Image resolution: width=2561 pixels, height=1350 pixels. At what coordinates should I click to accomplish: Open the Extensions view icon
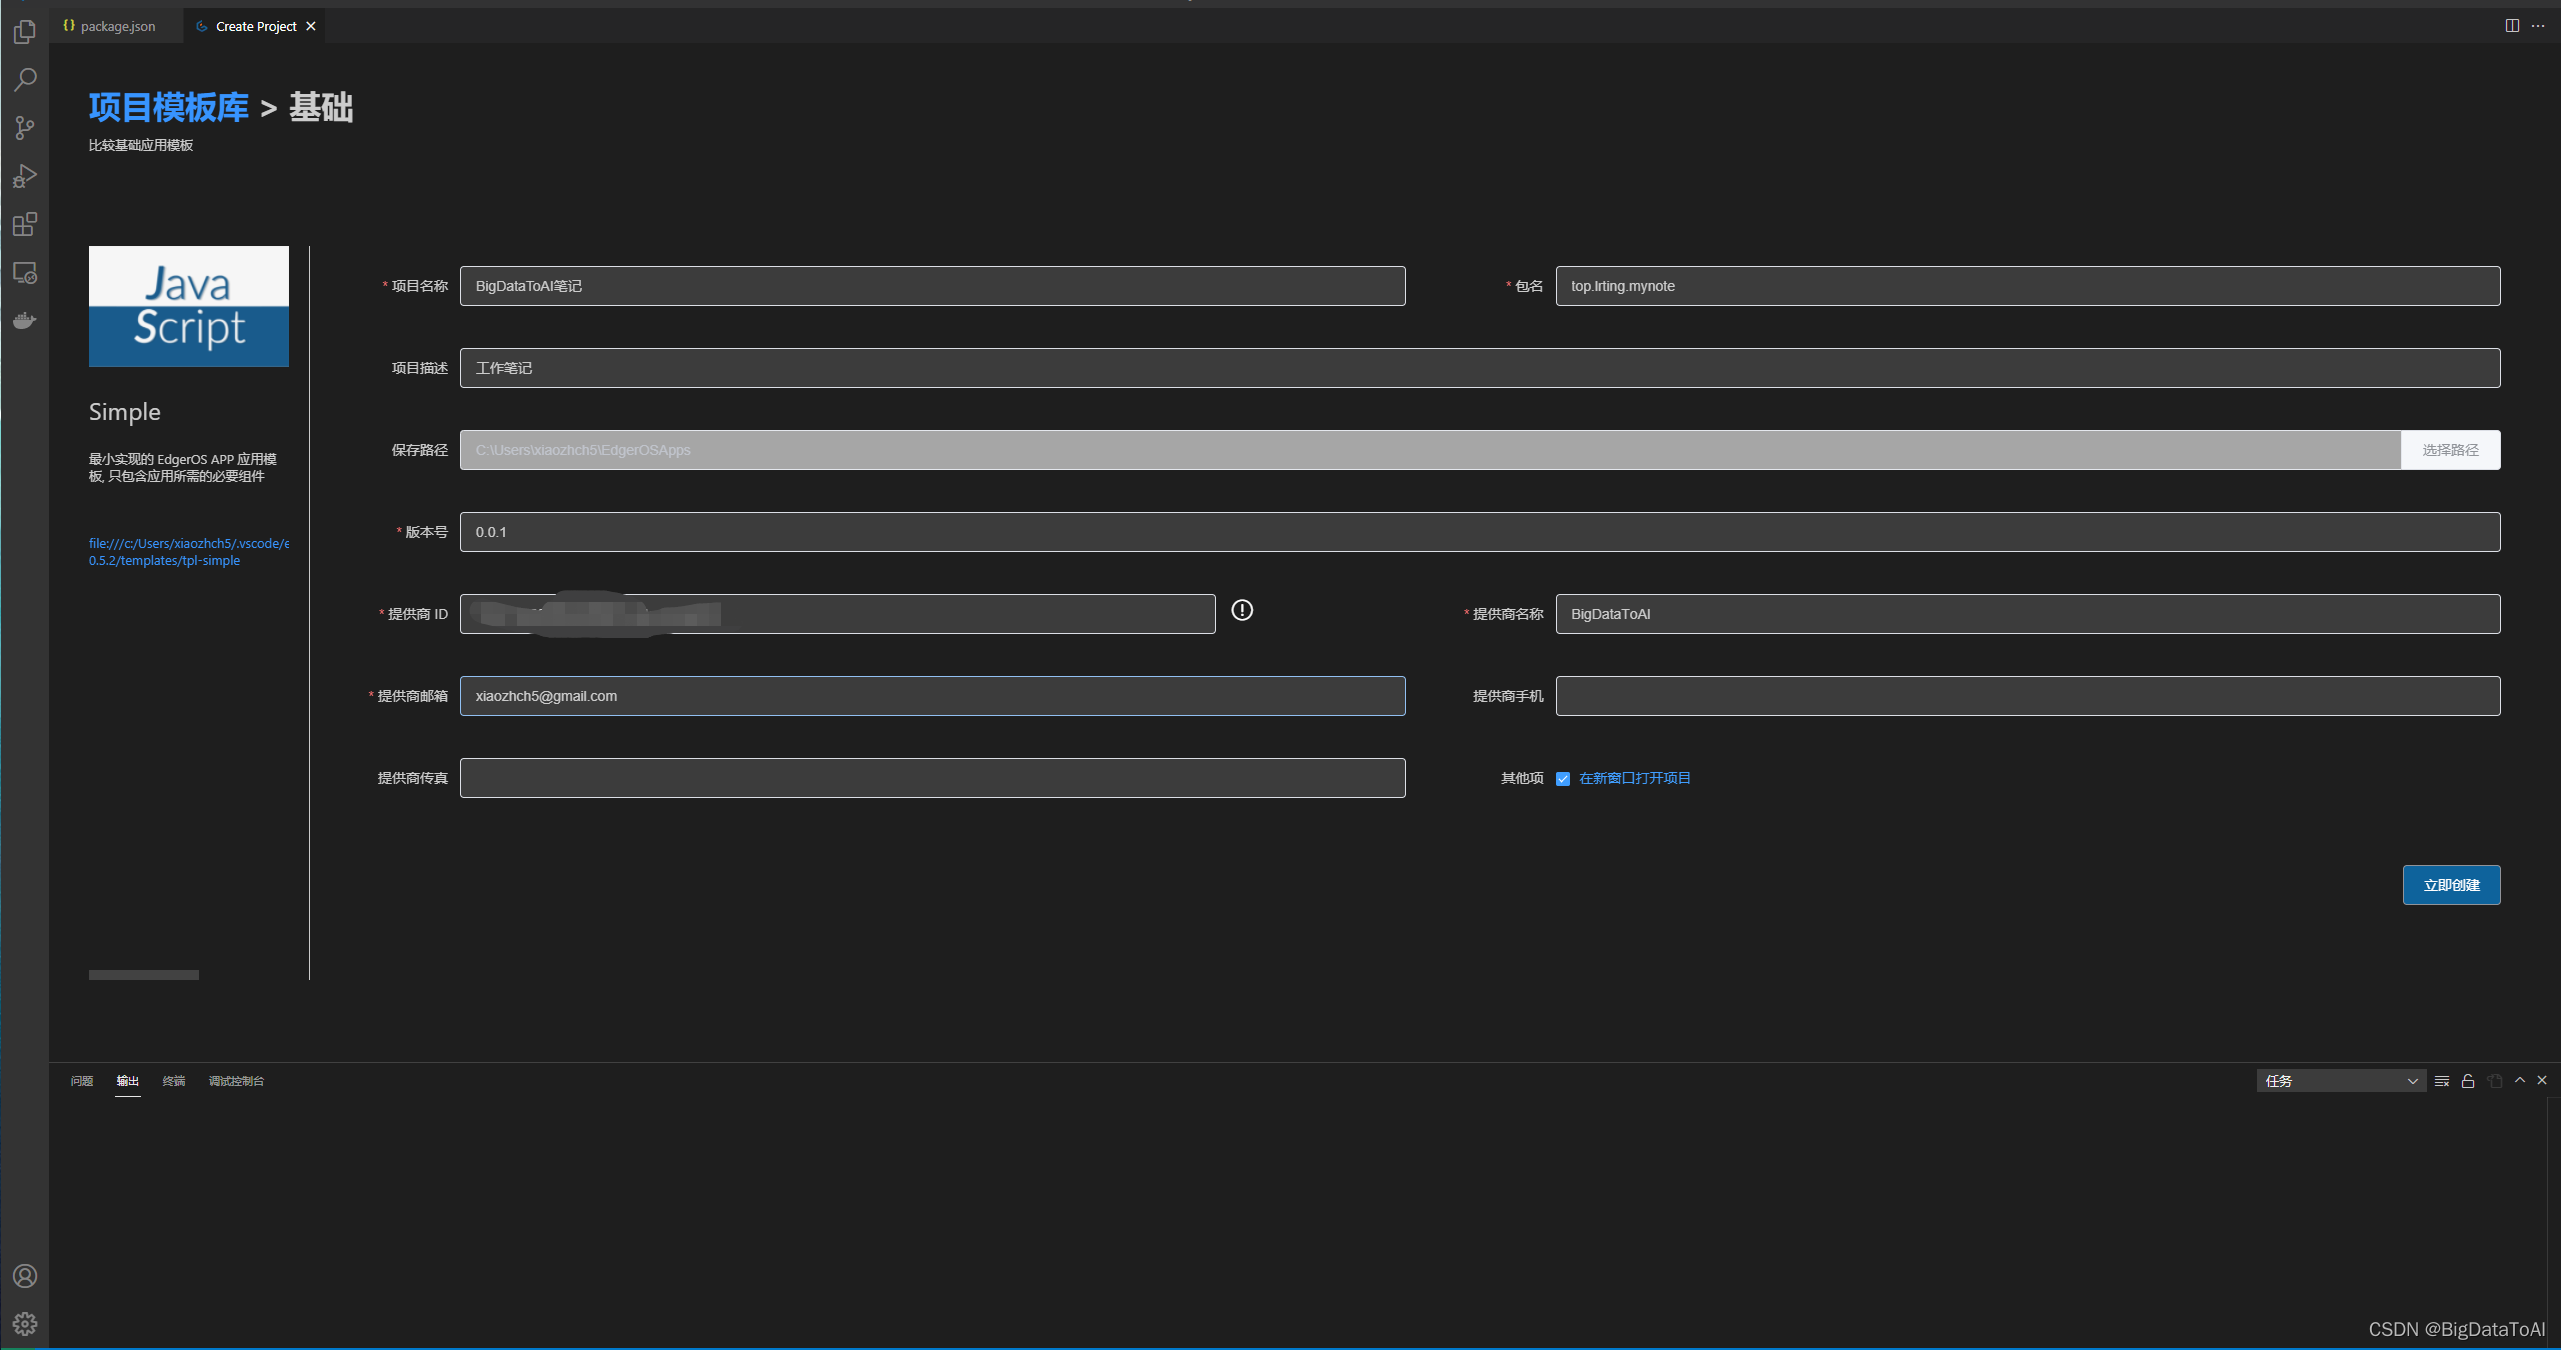[x=25, y=224]
